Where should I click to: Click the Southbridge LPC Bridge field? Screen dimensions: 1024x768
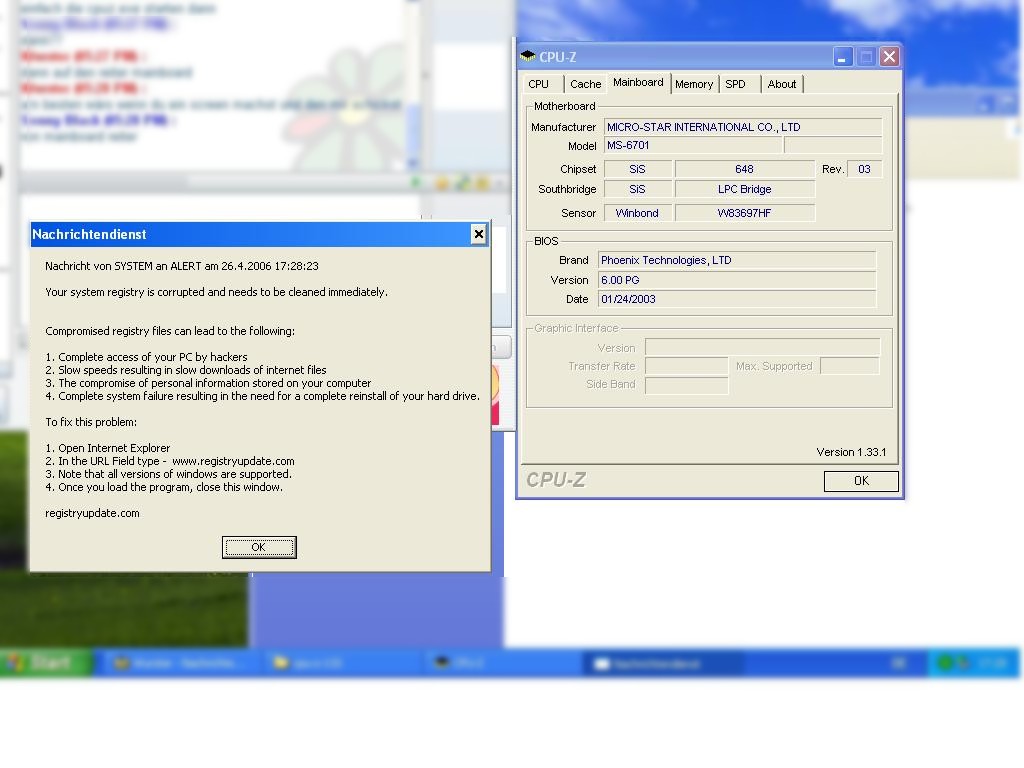pyautogui.click(x=744, y=189)
